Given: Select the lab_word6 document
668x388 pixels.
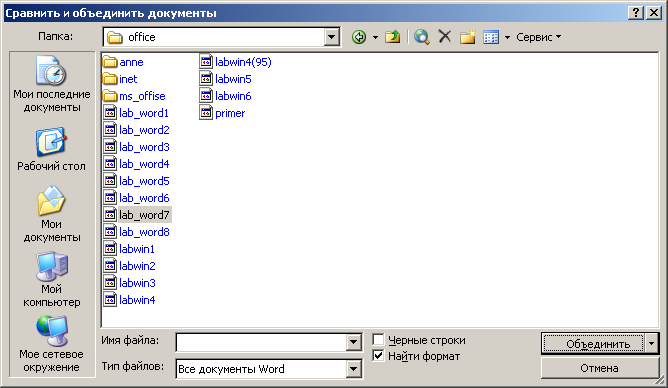Looking at the screenshot, I should 136,198.
